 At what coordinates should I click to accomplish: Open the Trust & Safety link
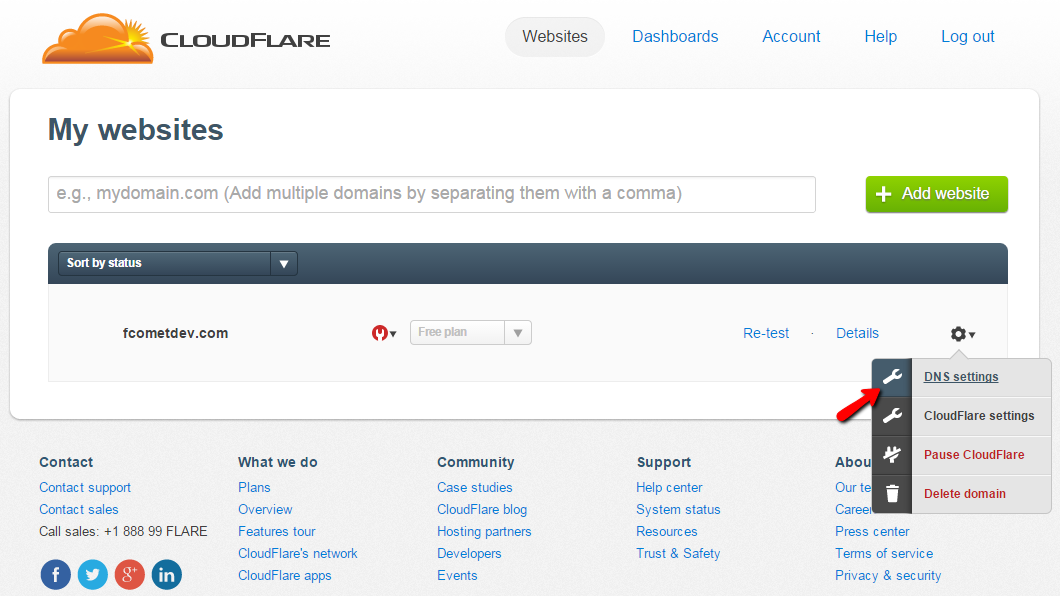678,553
